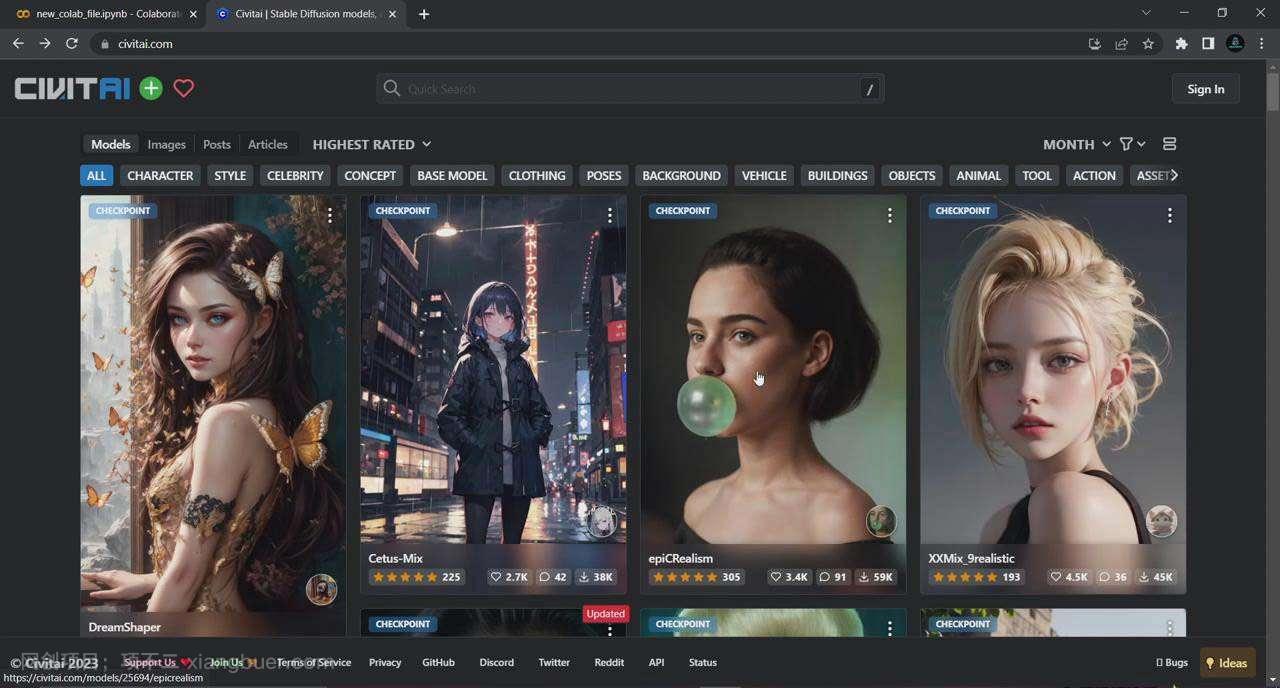Click the green plus upload icon
1280x688 pixels.
151,88
